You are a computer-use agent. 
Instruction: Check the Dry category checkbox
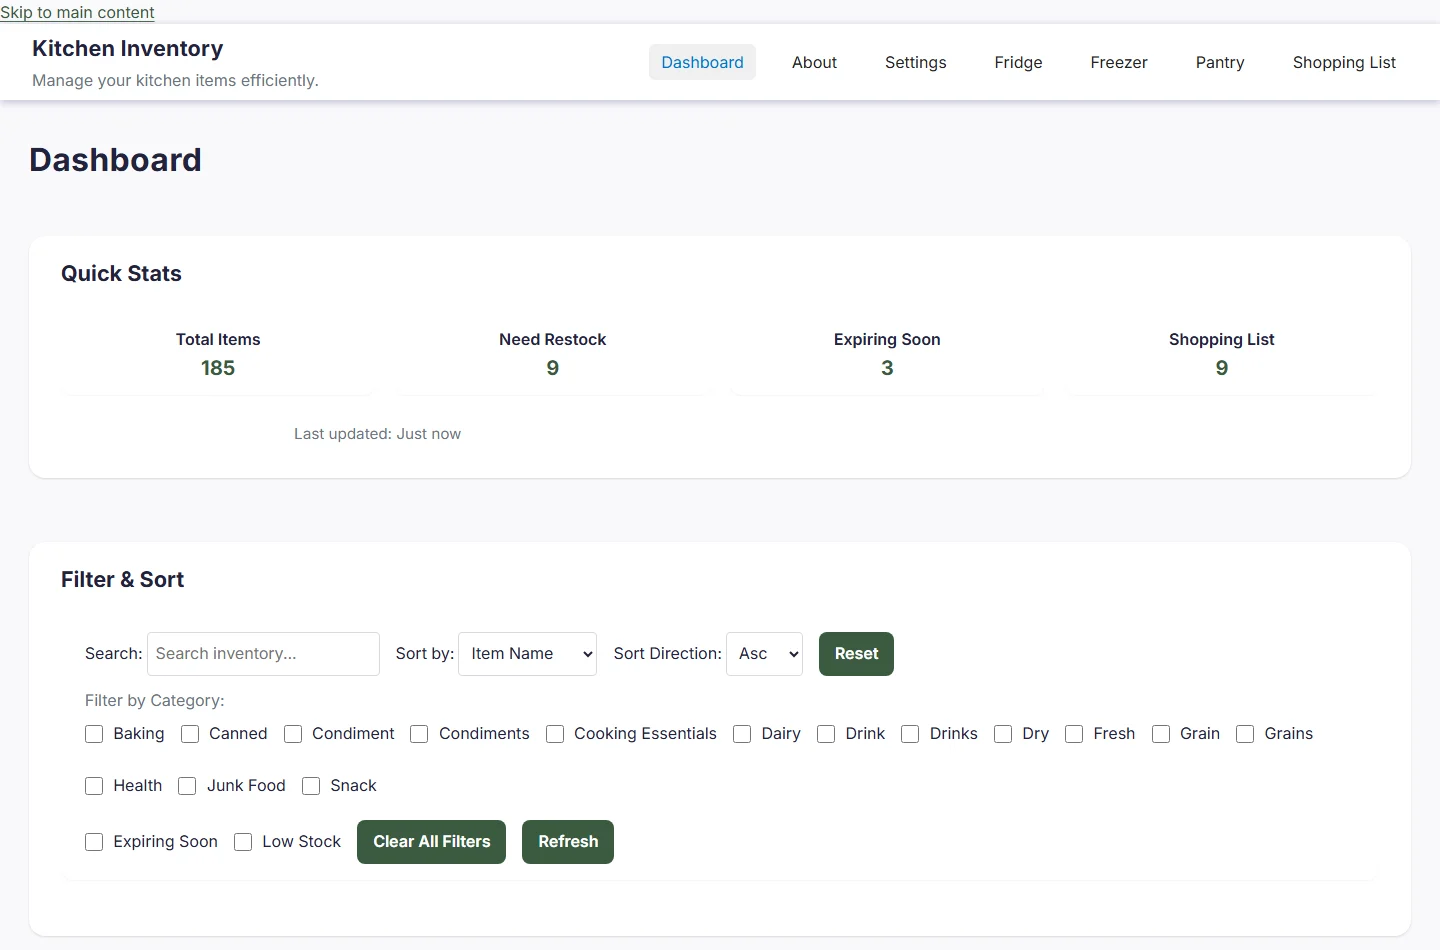coord(1003,734)
